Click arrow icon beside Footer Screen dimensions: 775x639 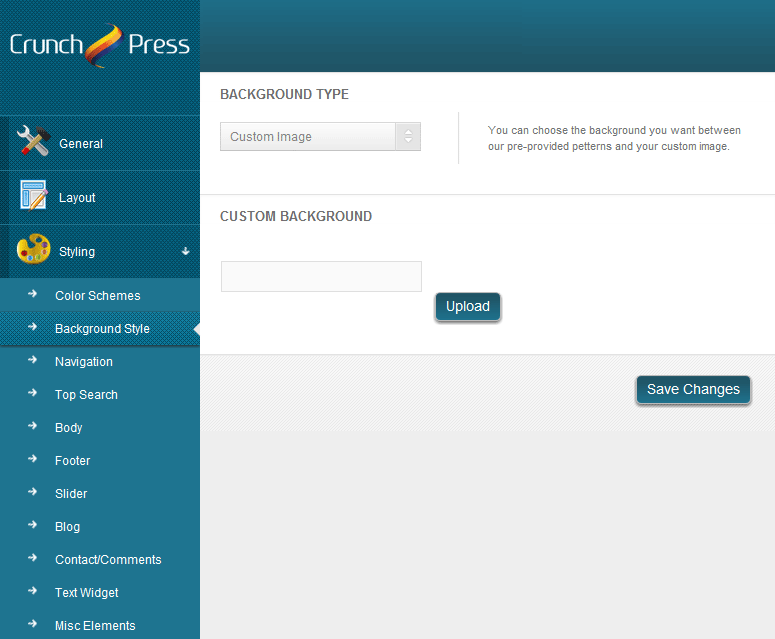33,459
